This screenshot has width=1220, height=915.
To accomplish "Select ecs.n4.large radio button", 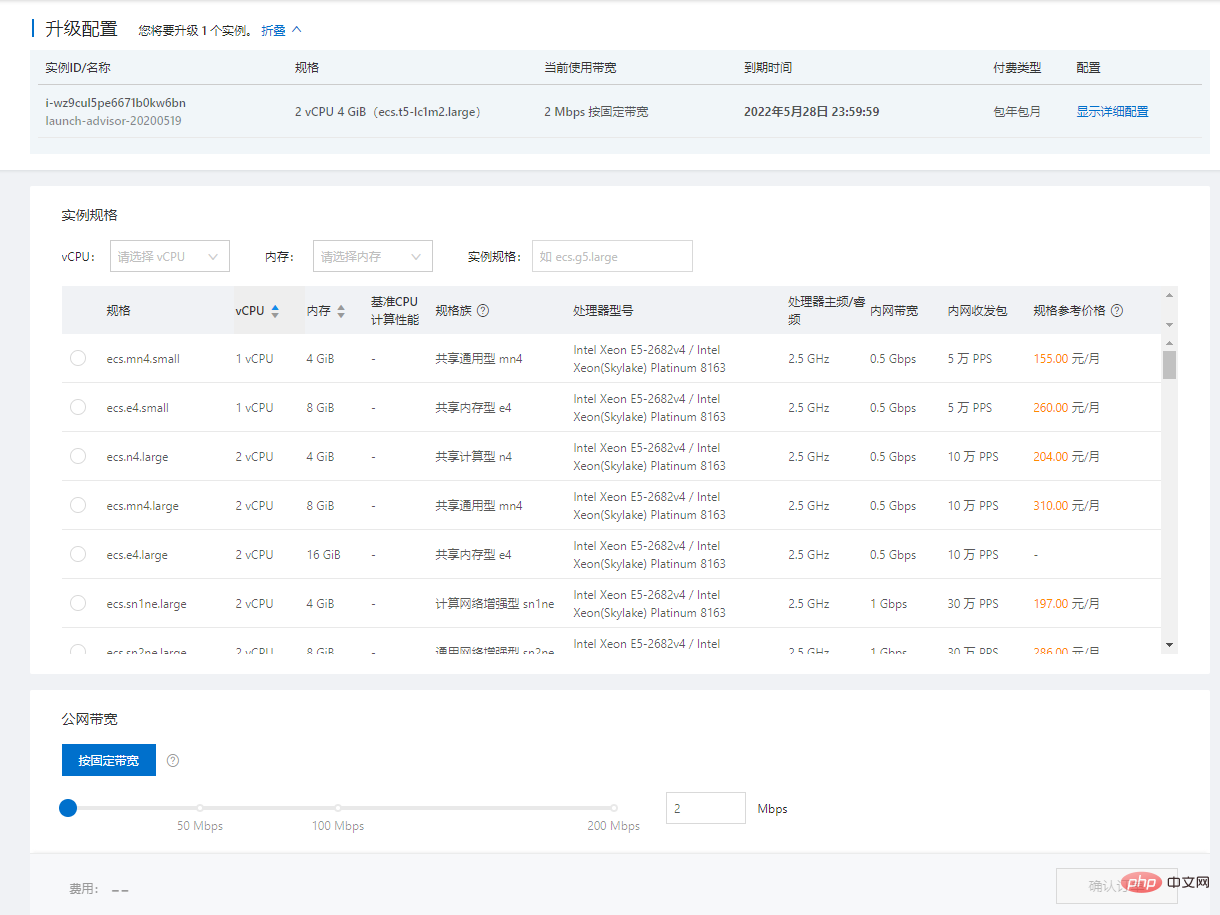I will tap(78, 456).
